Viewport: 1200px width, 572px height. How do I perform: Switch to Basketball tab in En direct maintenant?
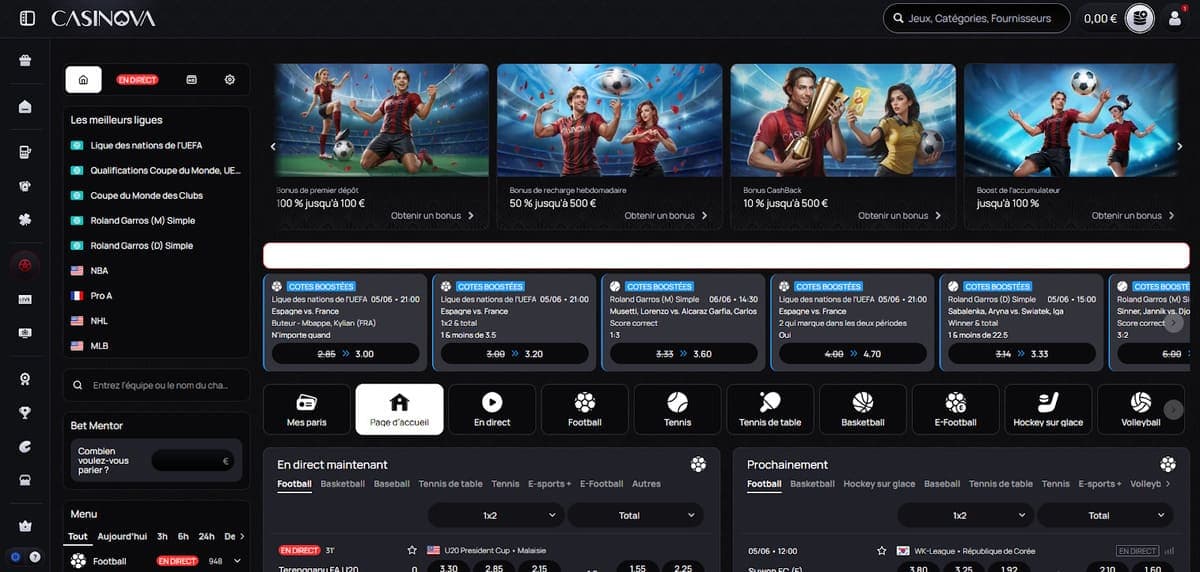click(342, 484)
